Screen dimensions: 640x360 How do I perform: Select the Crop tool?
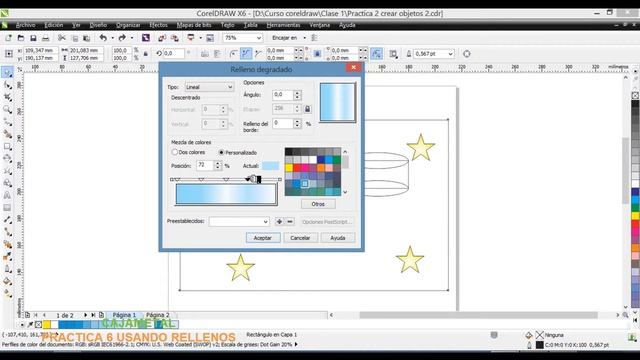point(7,97)
